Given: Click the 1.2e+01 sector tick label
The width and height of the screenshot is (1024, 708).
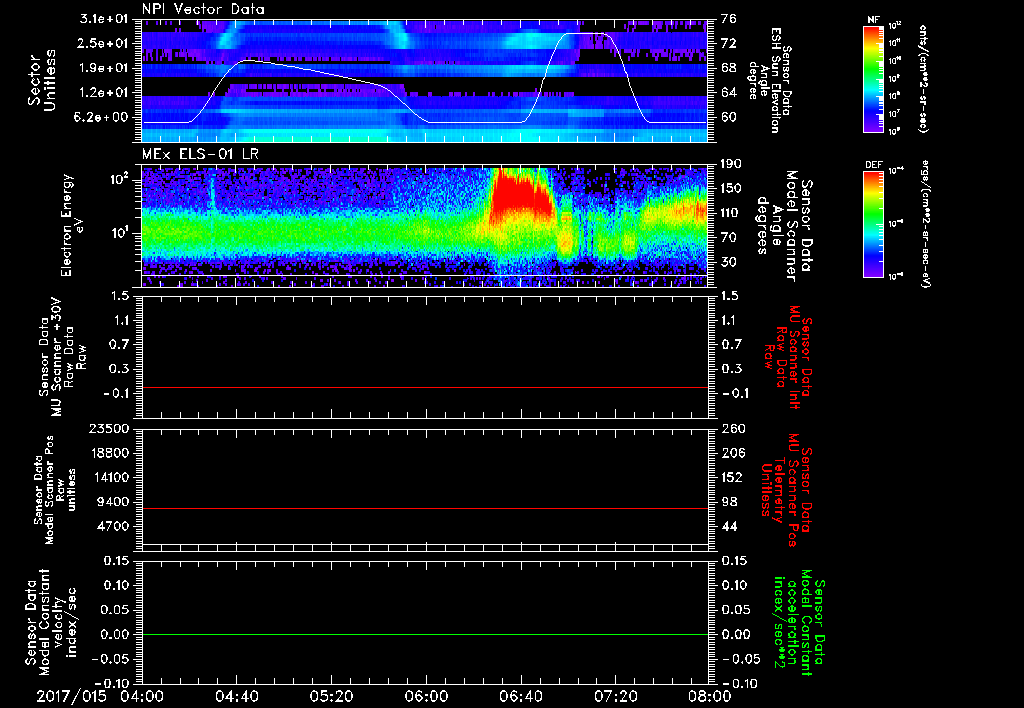Looking at the screenshot, I should click(103, 93).
